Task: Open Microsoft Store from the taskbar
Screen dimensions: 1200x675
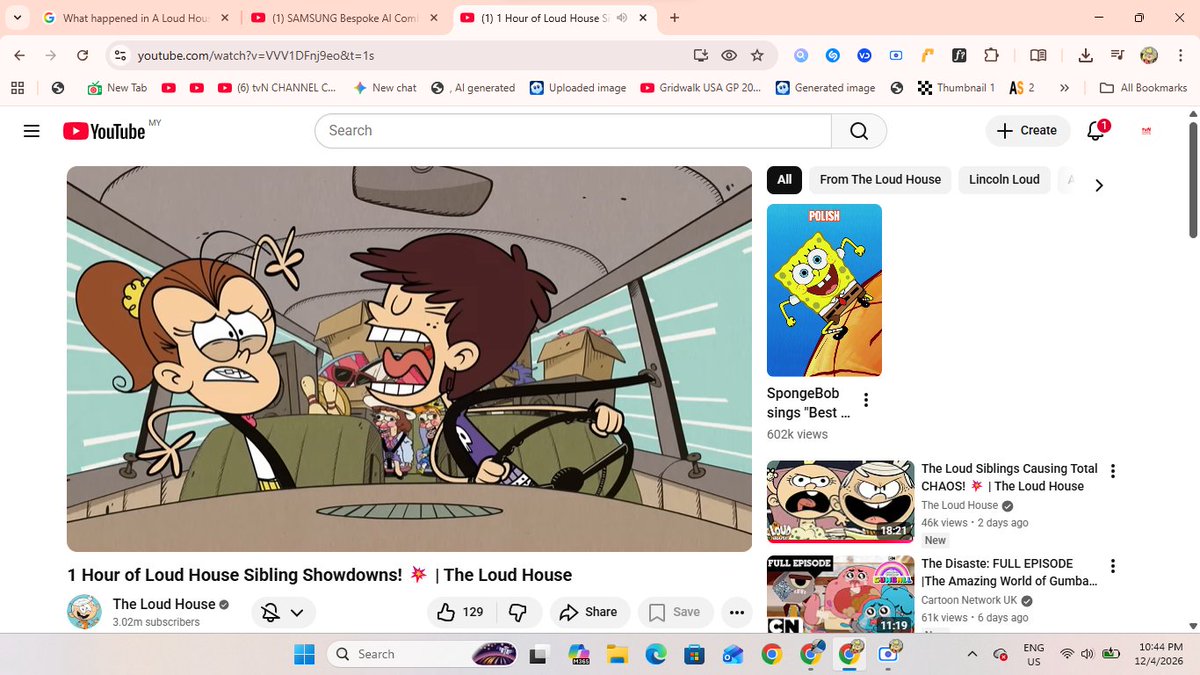Action: click(x=694, y=655)
